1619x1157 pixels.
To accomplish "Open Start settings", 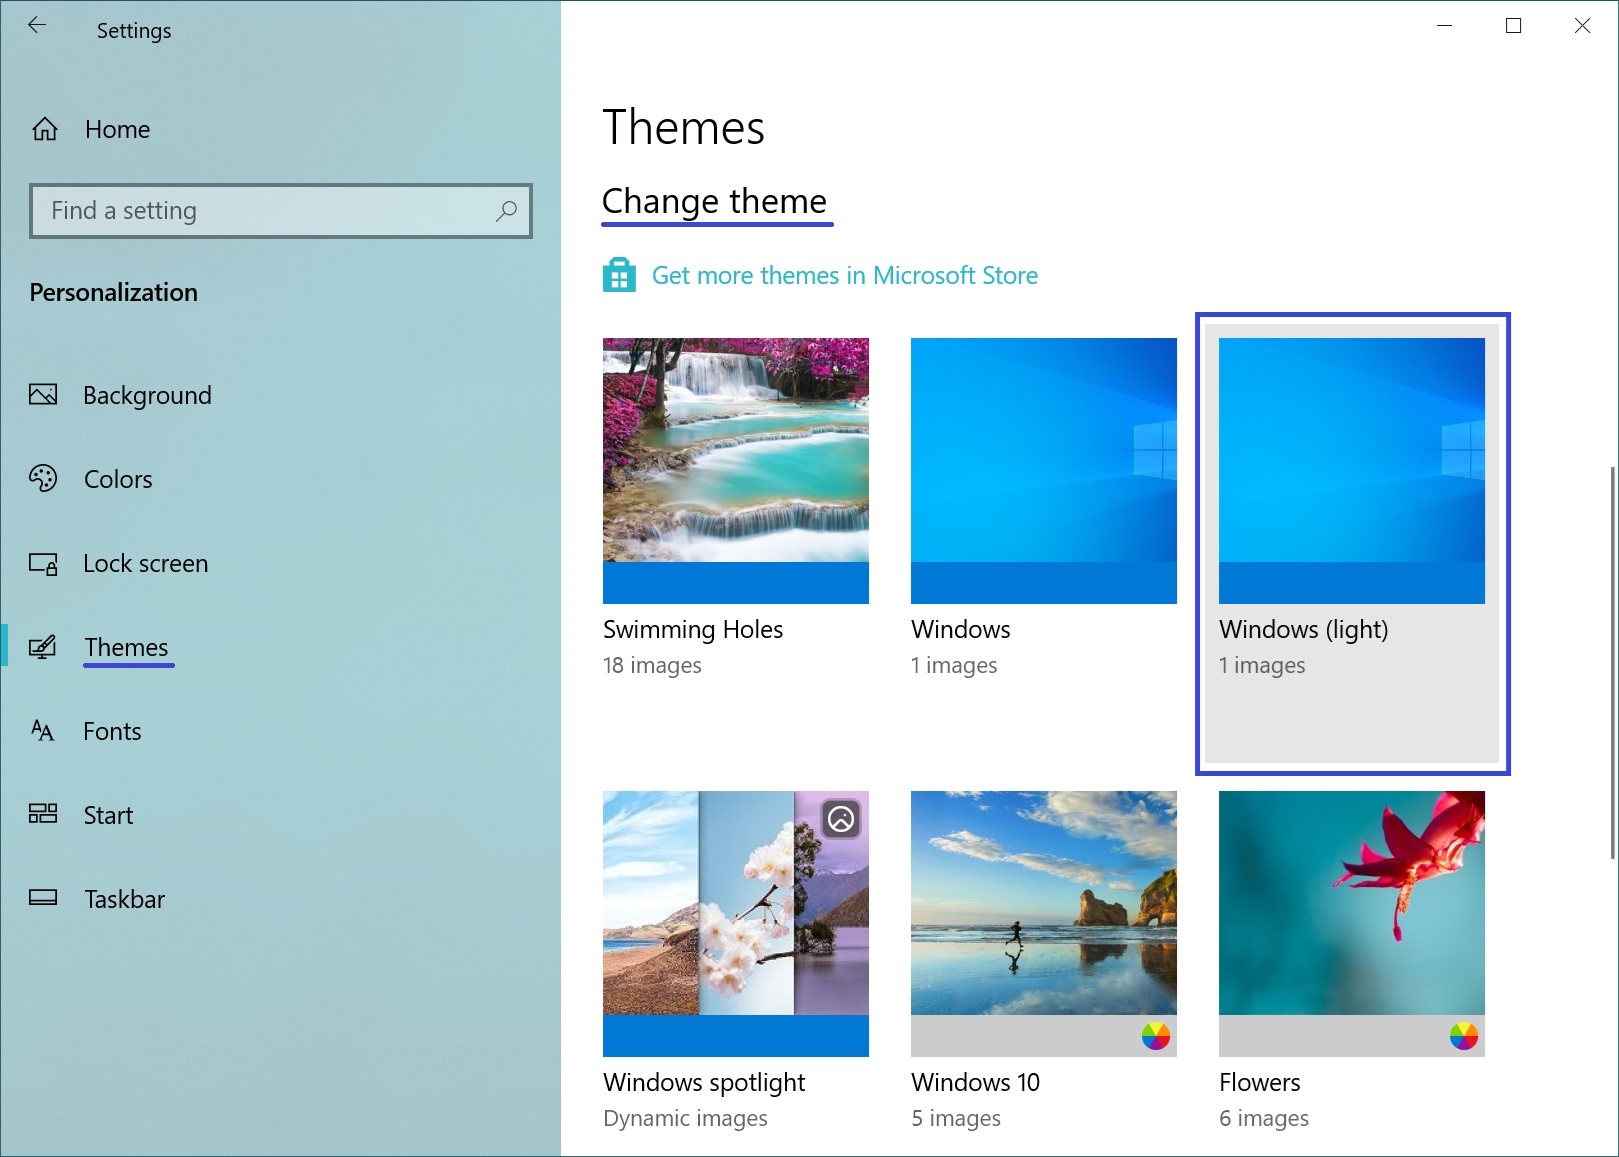I will coord(108,815).
